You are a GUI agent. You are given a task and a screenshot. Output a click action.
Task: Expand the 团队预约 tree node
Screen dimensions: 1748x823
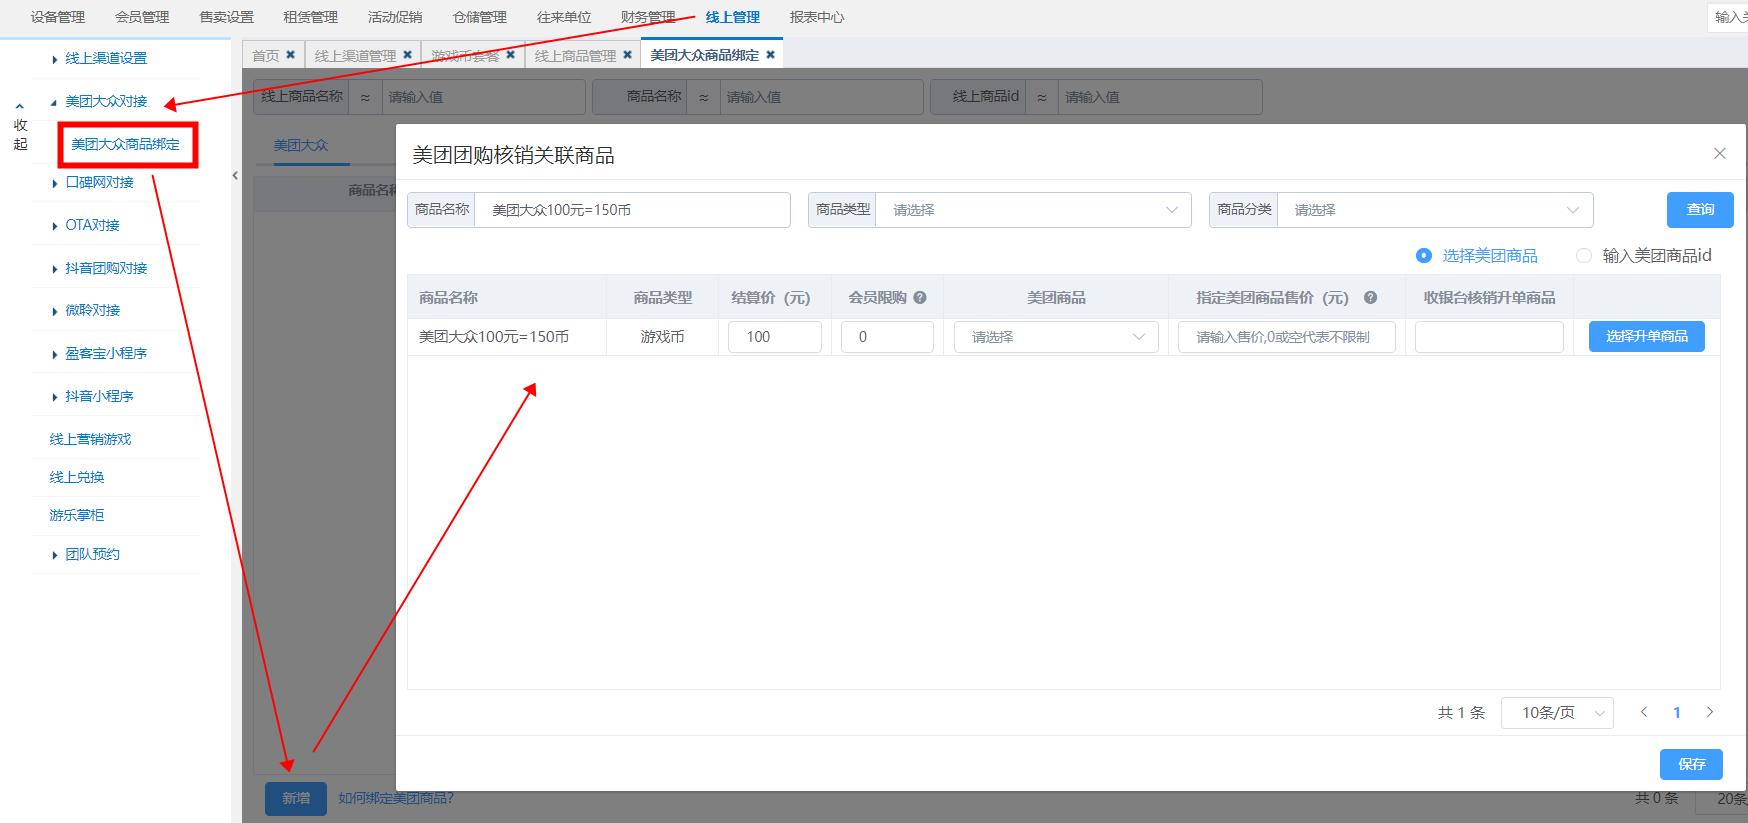coord(54,555)
